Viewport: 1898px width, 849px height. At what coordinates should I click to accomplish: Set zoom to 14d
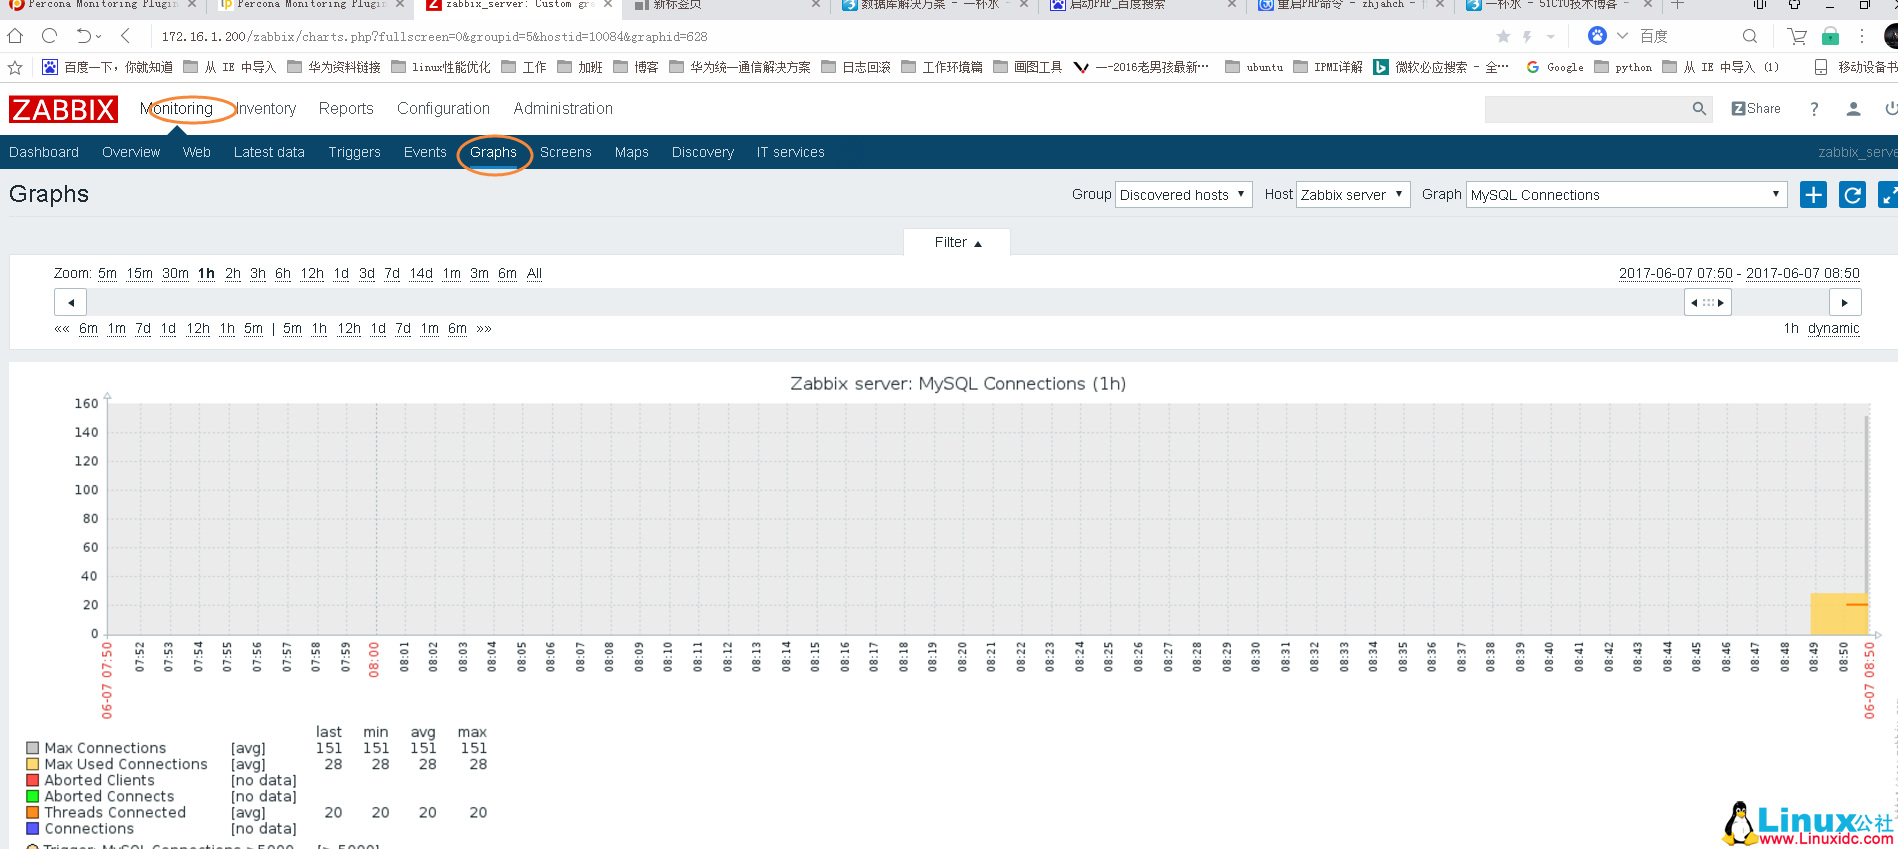(x=421, y=273)
